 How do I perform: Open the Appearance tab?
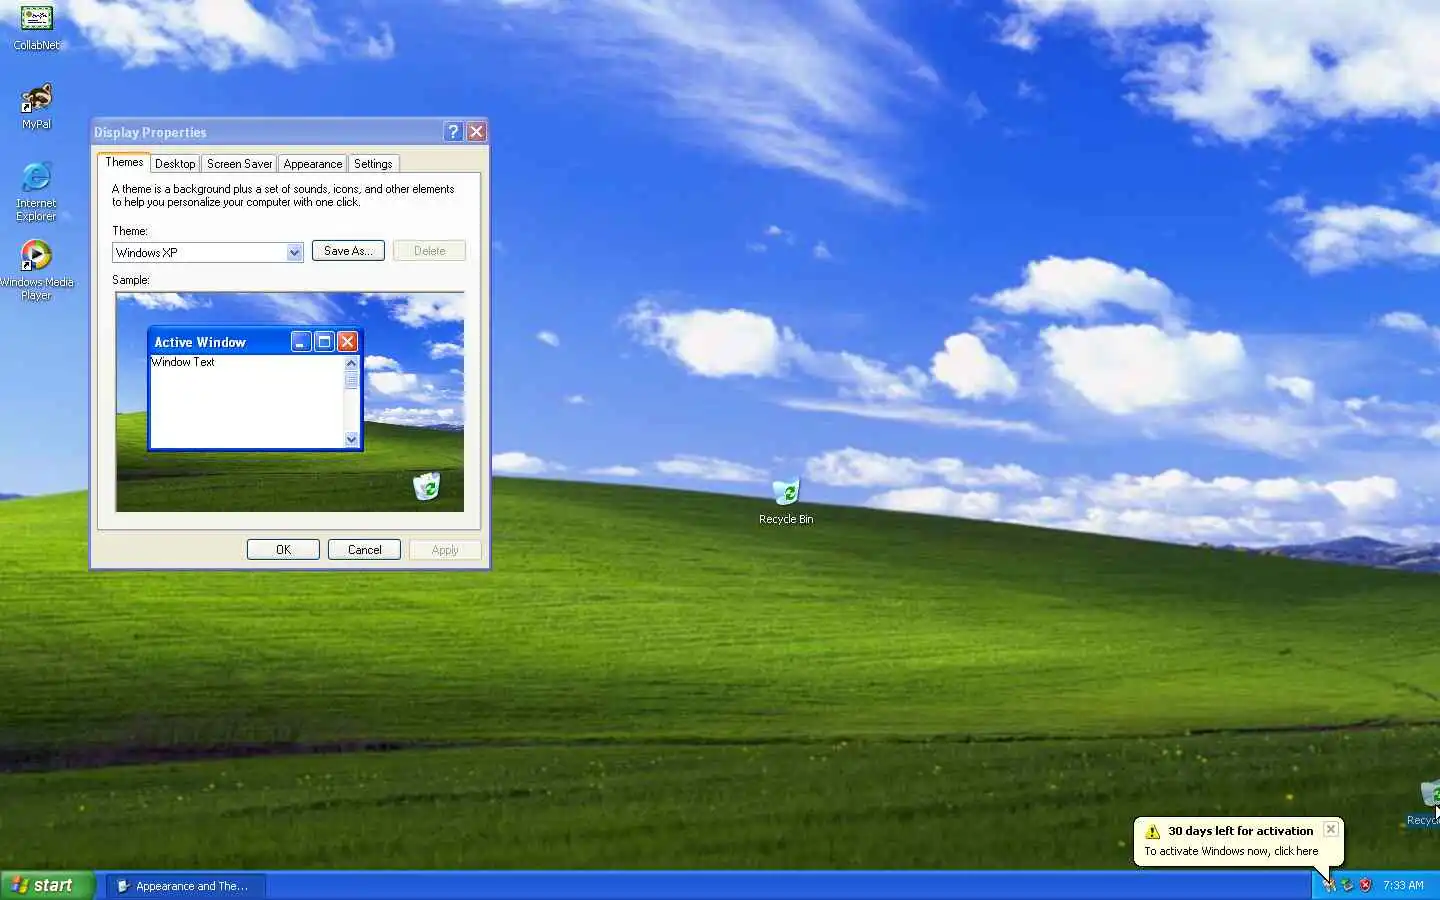click(312, 164)
